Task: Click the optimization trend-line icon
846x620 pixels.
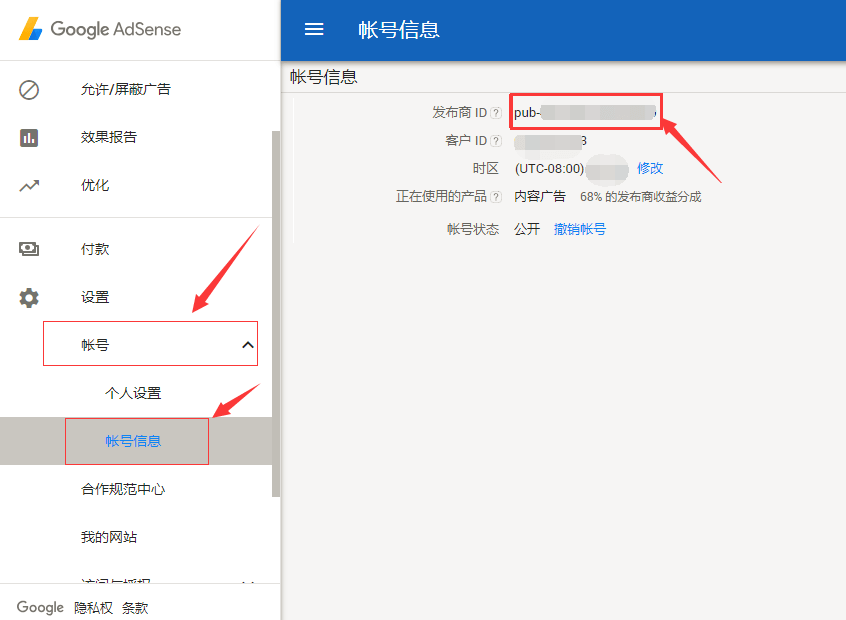Action: coord(29,186)
